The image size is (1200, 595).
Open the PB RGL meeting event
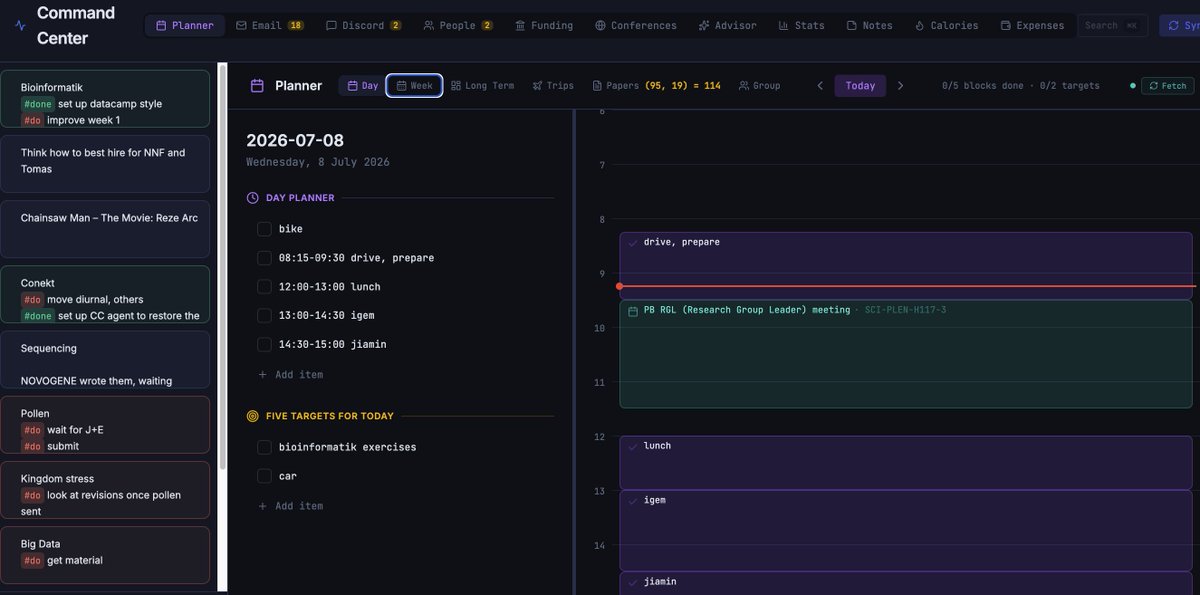pyautogui.click(x=906, y=354)
